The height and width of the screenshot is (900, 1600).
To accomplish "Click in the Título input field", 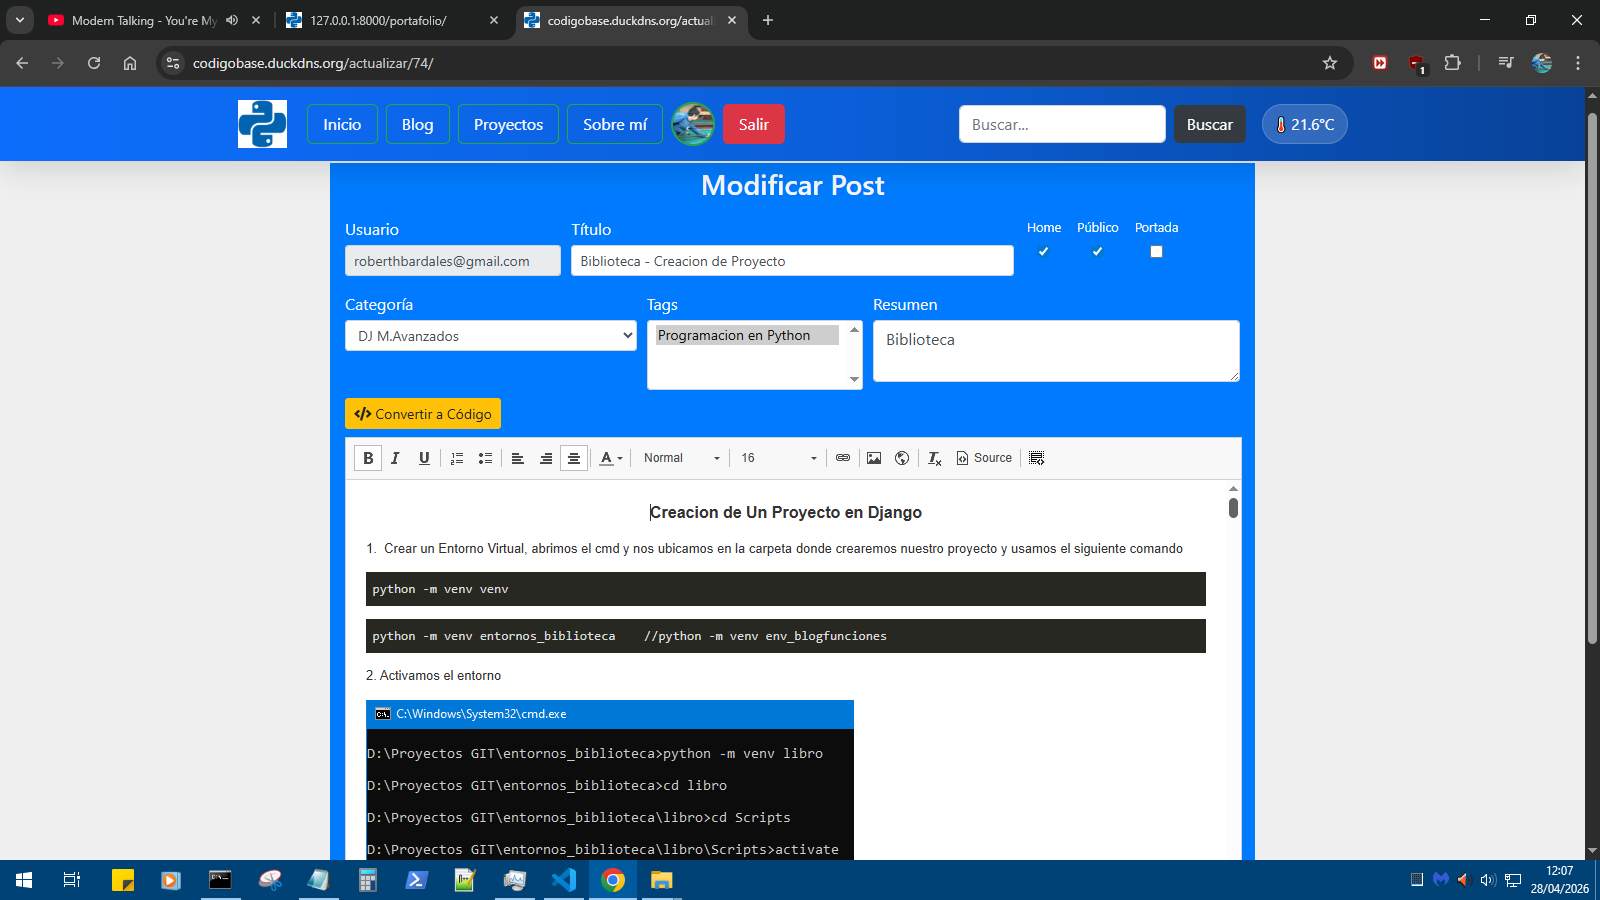I will point(792,261).
